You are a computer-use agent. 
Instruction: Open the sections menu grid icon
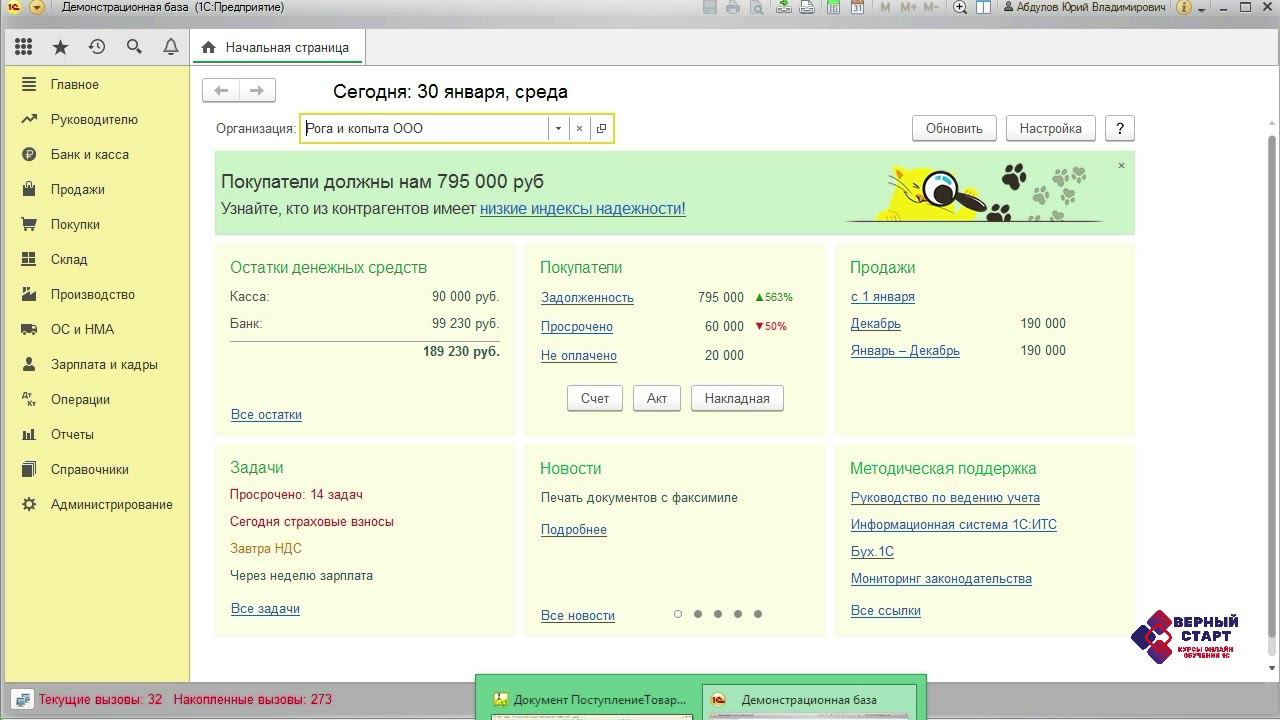(x=24, y=47)
